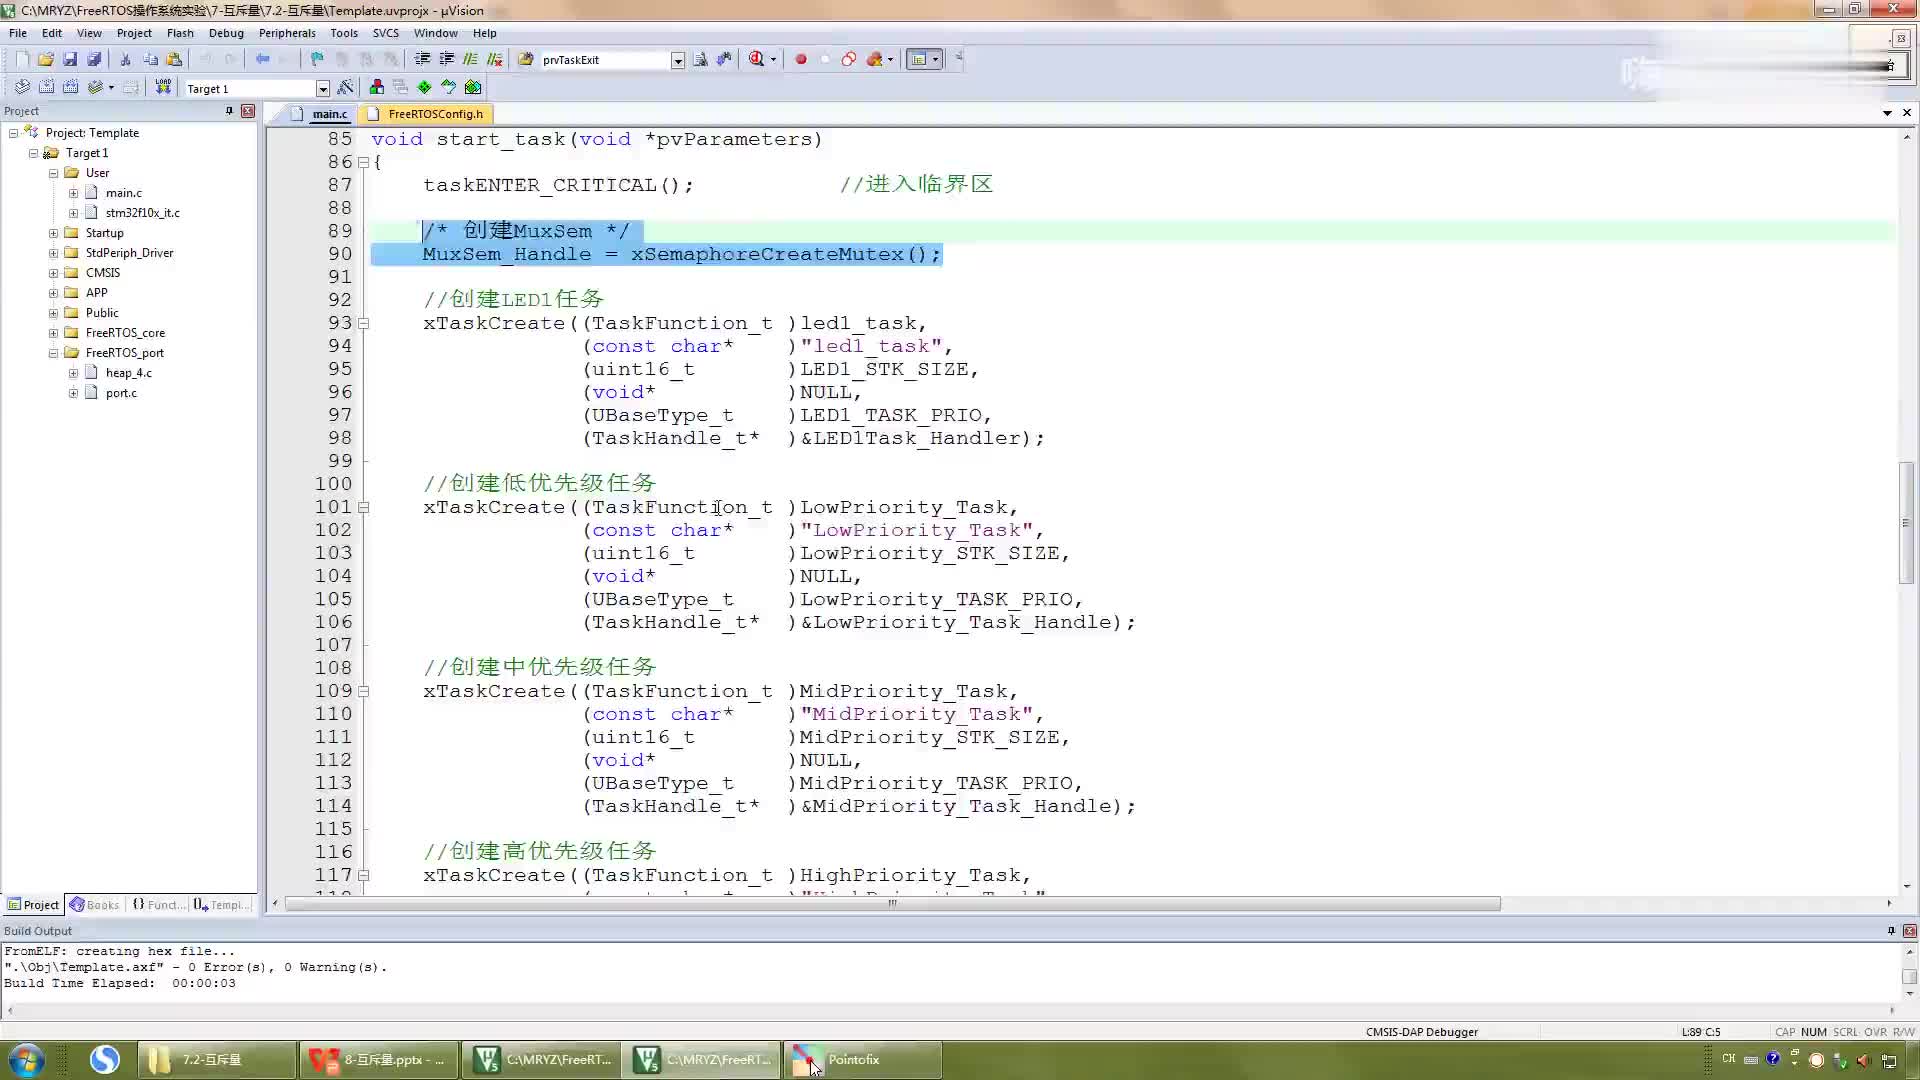Open the debug icon dropdown arrow
1920x1080 pixels.
click(x=773, y=59)
